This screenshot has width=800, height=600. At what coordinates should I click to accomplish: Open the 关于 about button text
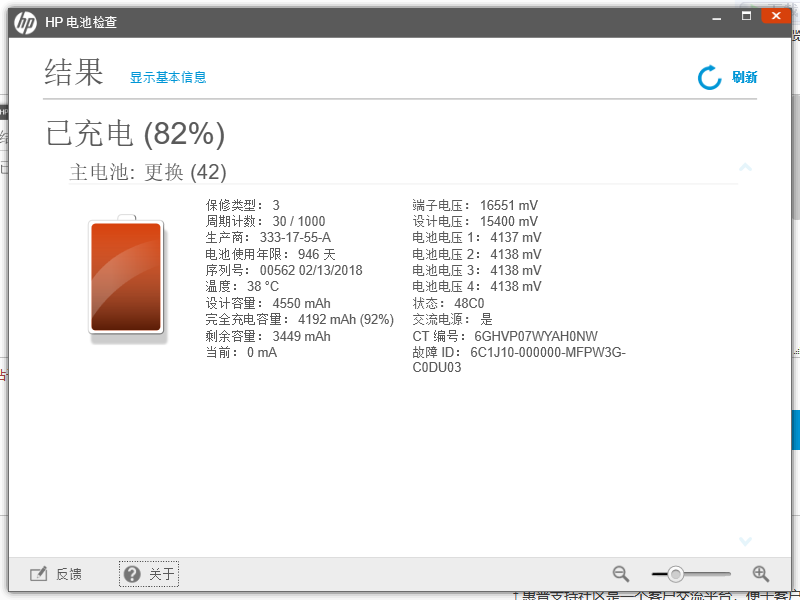pos(162,574)
